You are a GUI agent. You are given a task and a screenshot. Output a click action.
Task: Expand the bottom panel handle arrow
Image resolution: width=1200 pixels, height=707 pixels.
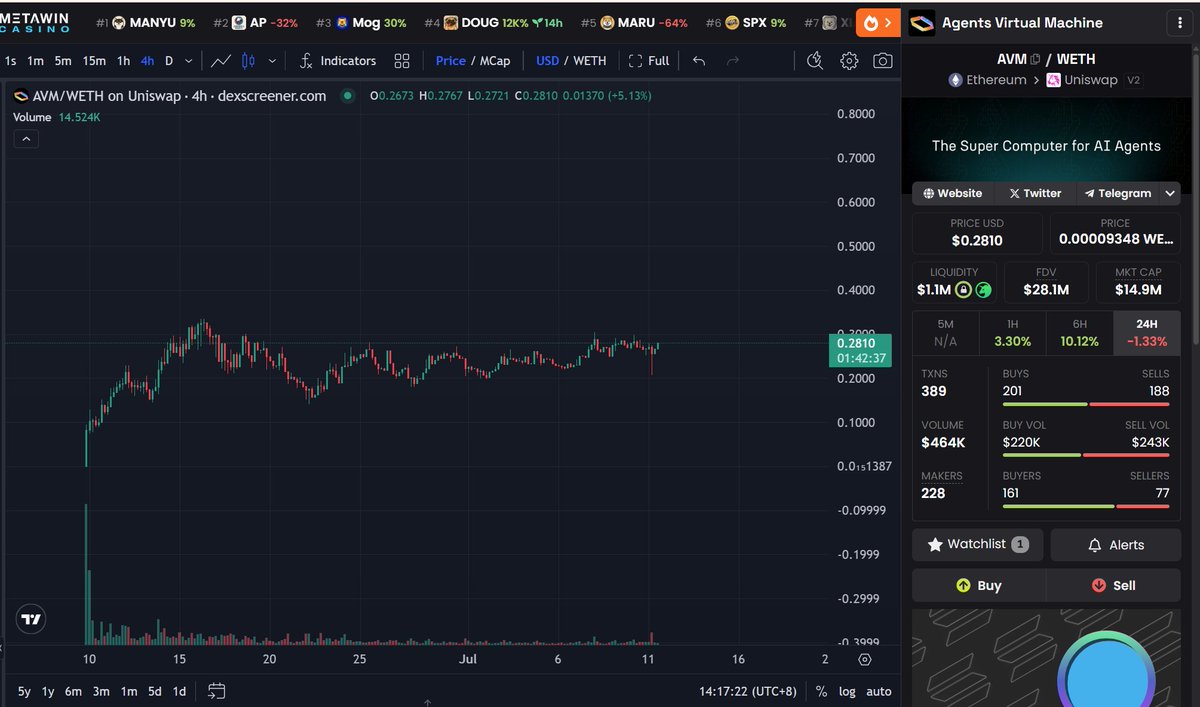coord(428,703)
